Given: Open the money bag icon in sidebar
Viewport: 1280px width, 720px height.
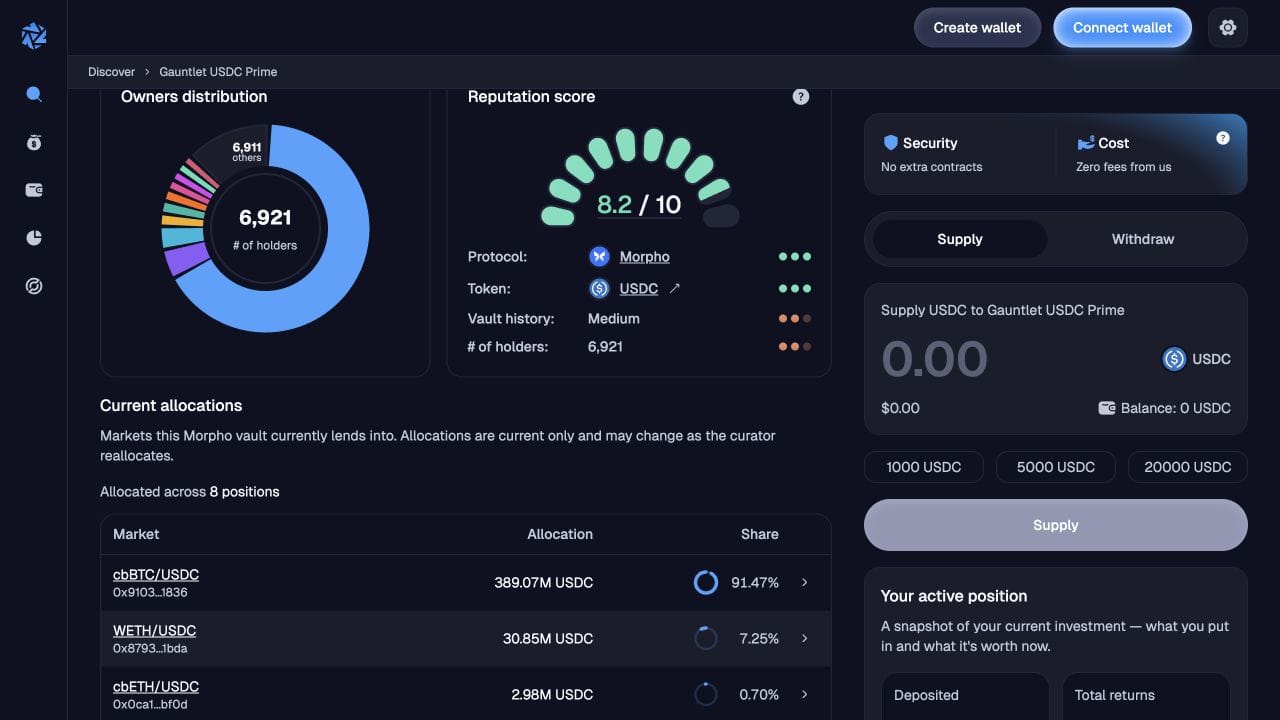Looking at the screenshot, I should pos(34,142).
